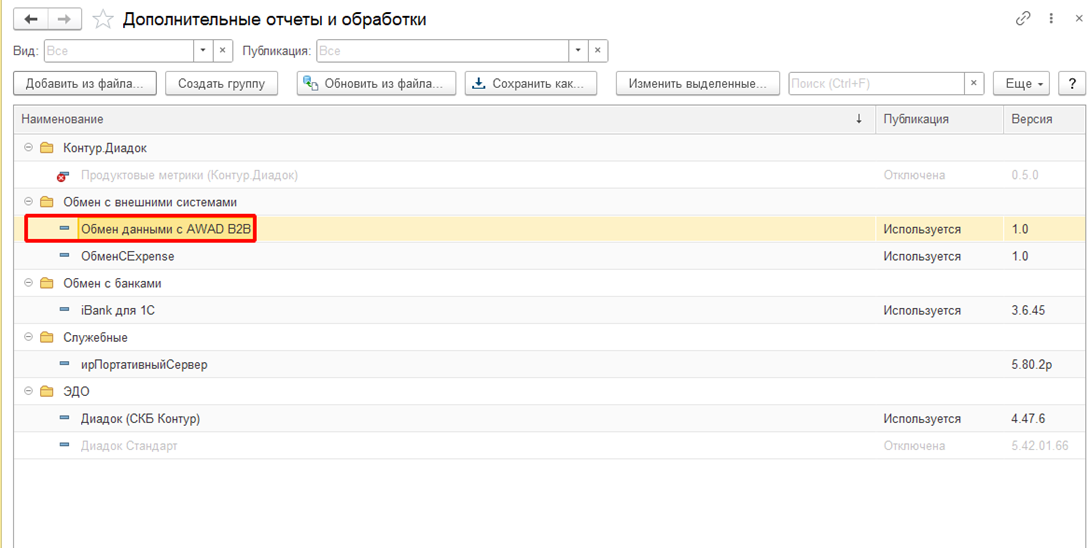Click the Создать группу button

[221, 84]
